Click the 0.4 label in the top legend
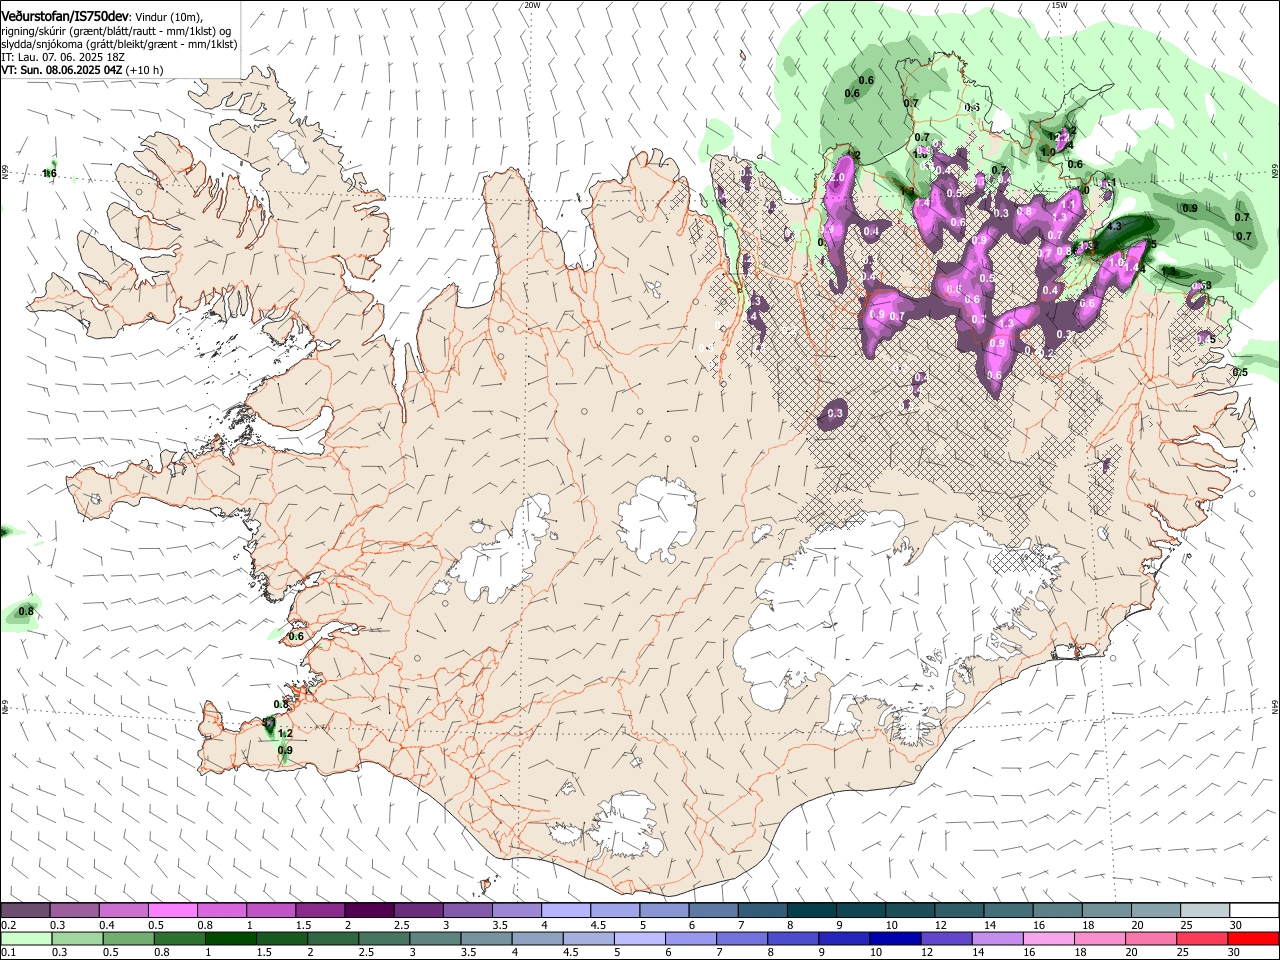 click(x=107, y=925)
